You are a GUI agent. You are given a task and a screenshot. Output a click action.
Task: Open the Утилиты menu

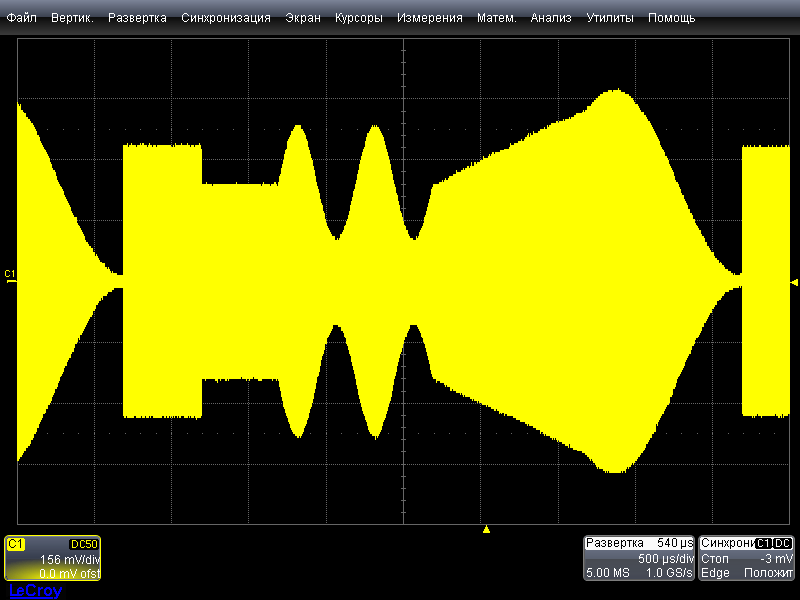[610, 18]
